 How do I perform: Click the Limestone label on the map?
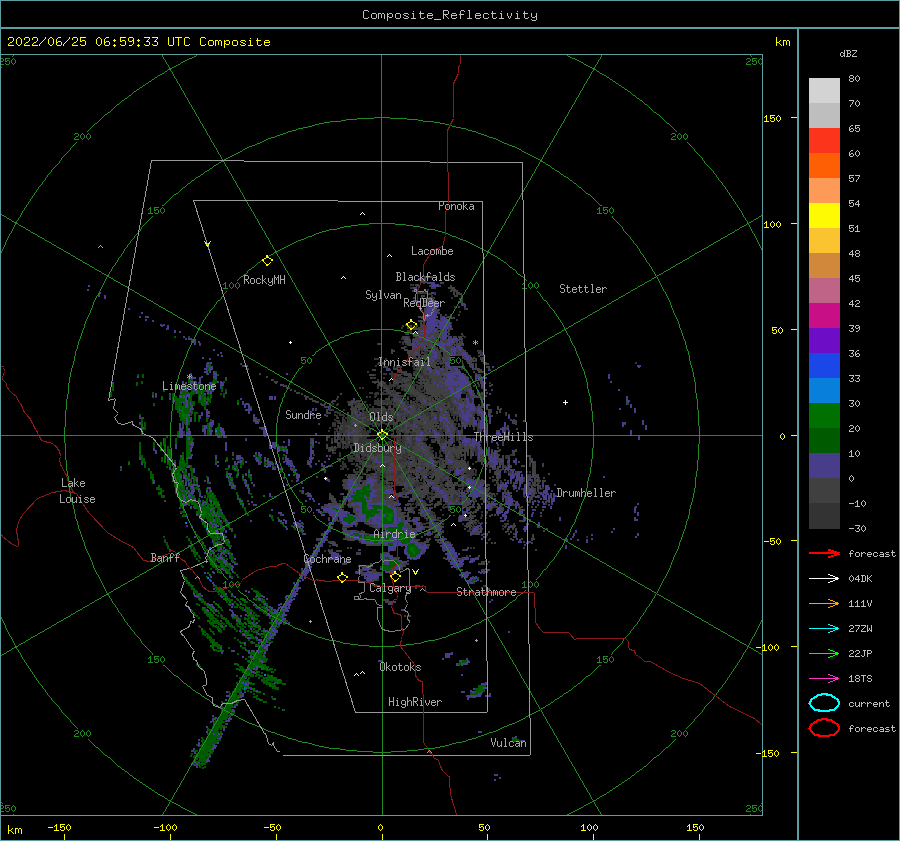click(189, 386)
